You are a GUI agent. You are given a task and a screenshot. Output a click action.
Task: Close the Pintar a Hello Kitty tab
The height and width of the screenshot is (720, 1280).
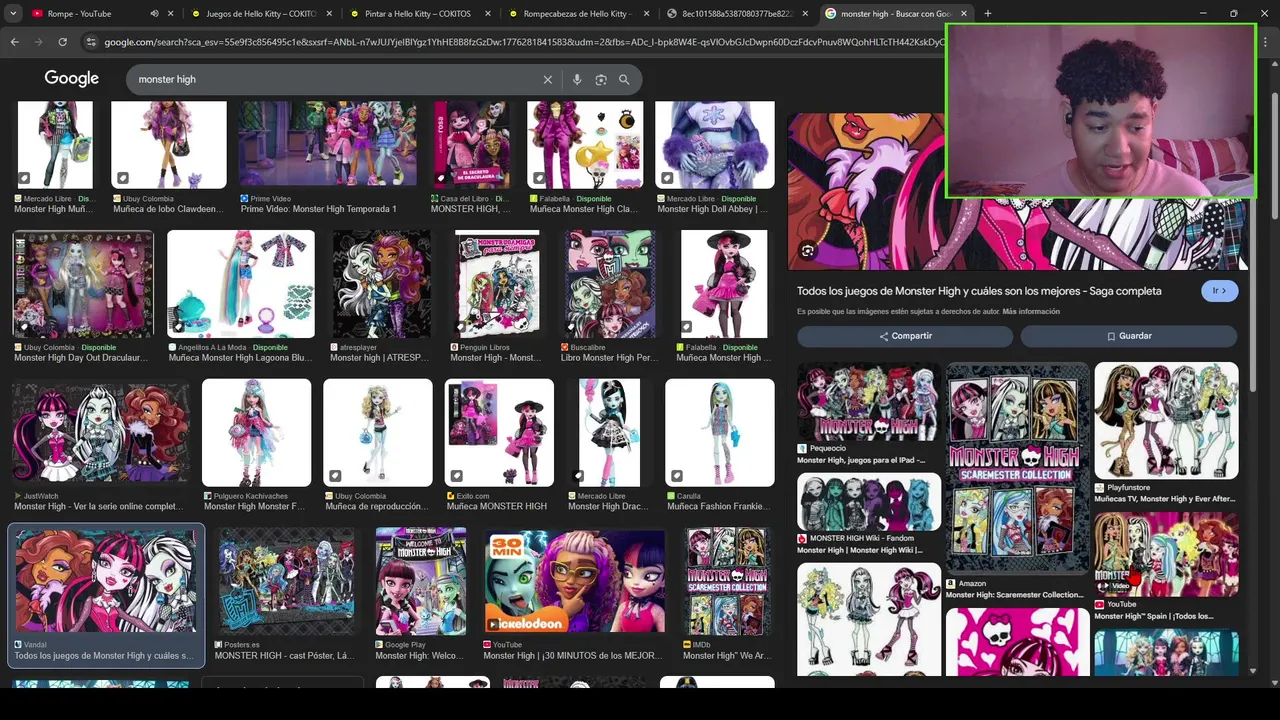[x=489, y=14]
